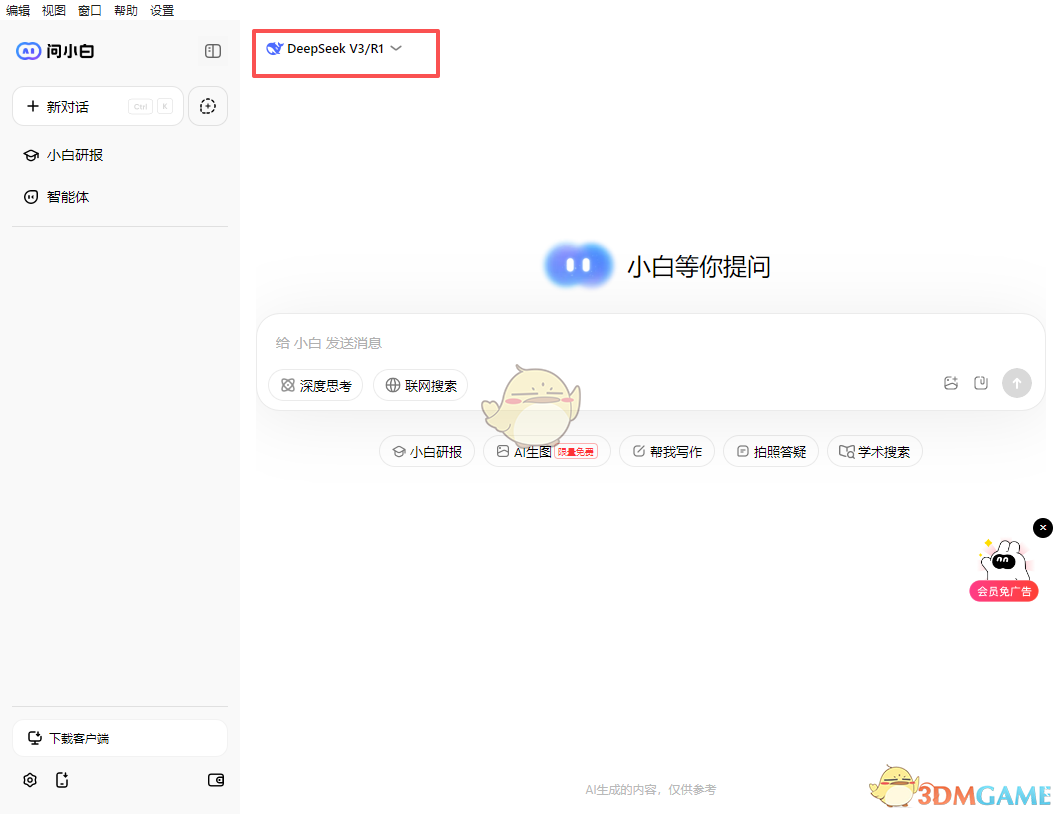Enable 深度思考 mode
1062x814 pixels.
tap(315, 385)
